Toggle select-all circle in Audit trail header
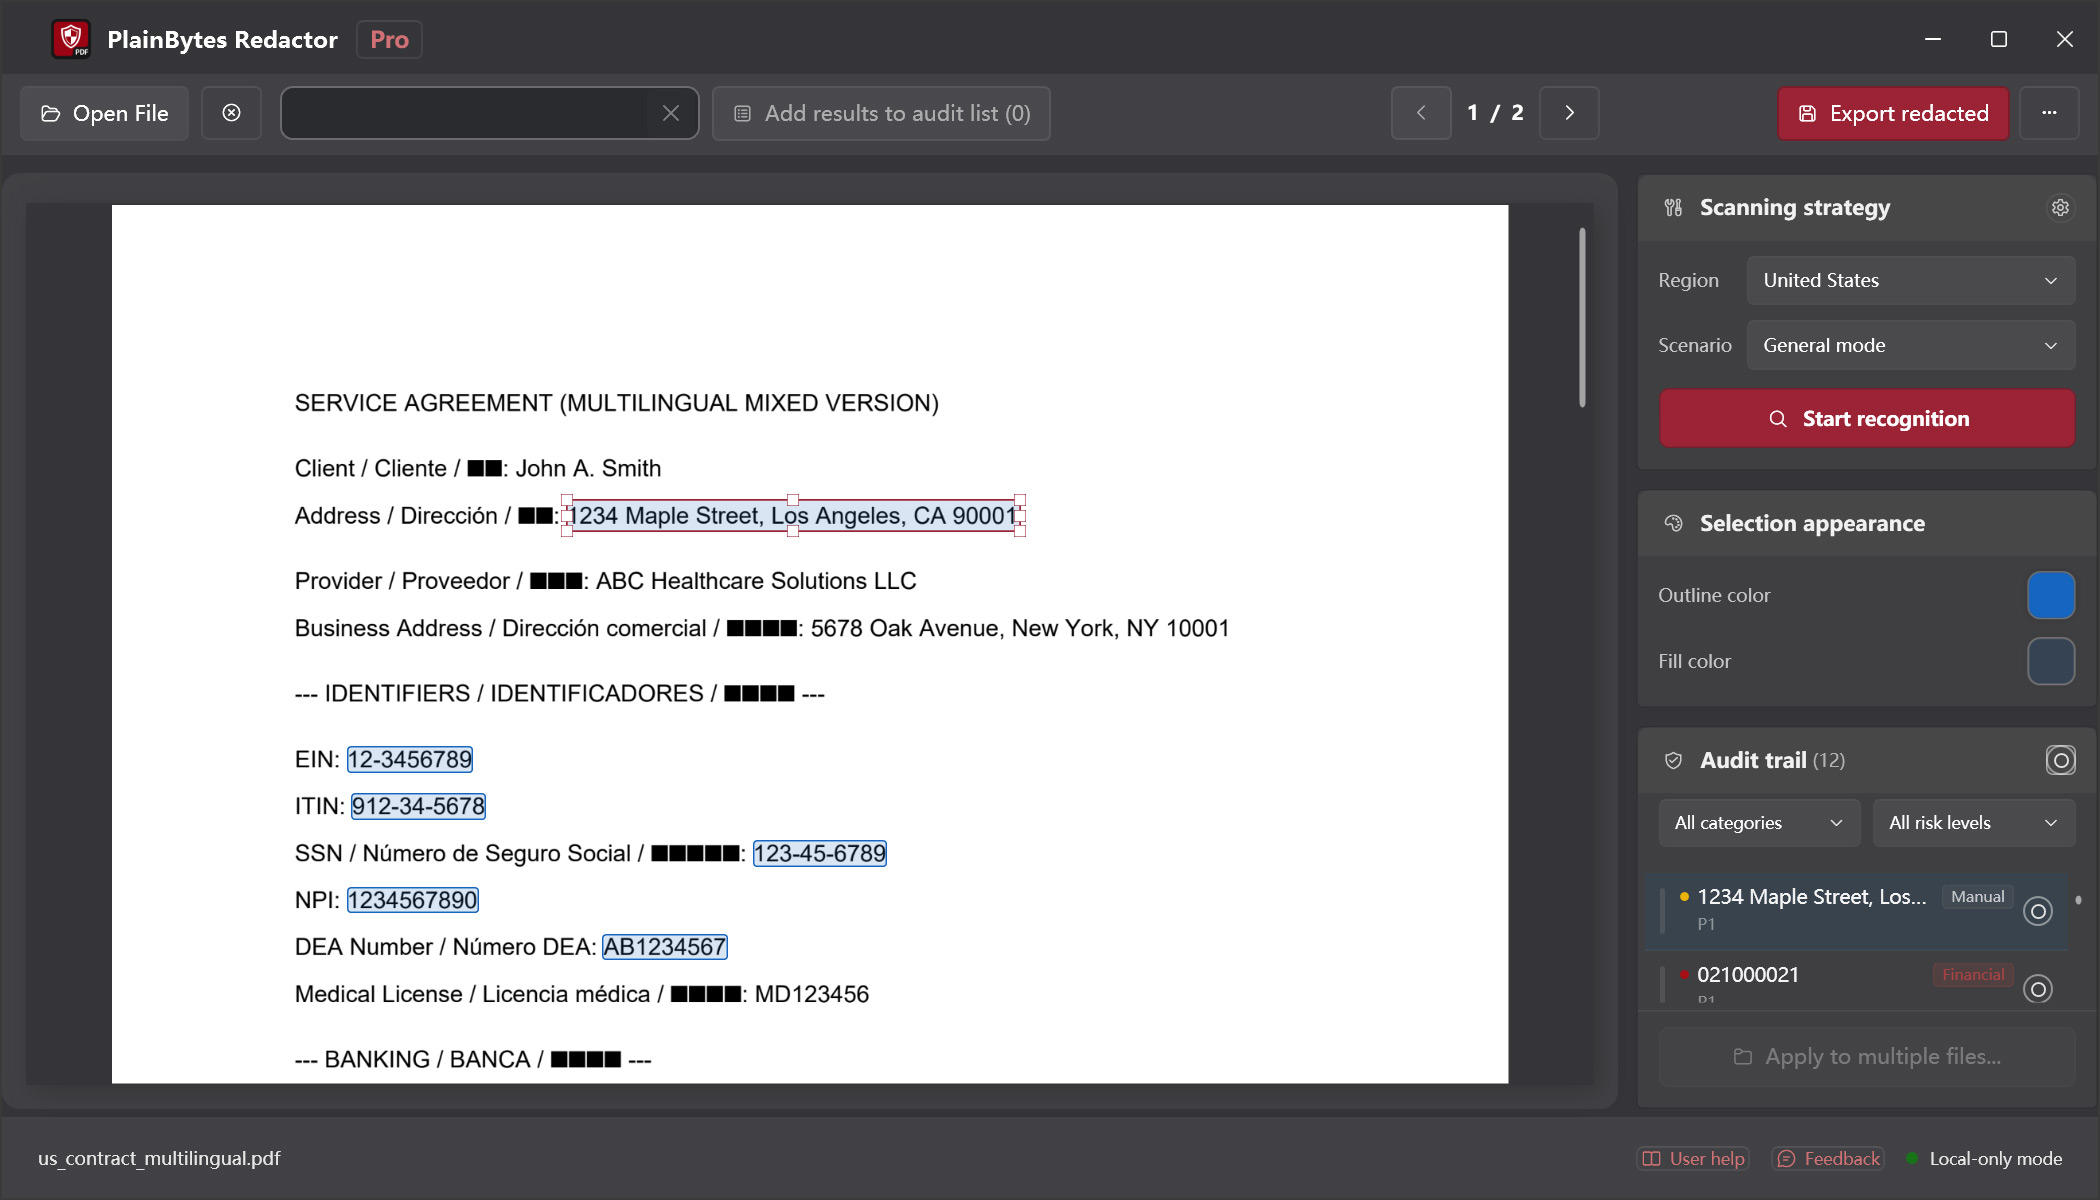 [x=2060, y=761]
